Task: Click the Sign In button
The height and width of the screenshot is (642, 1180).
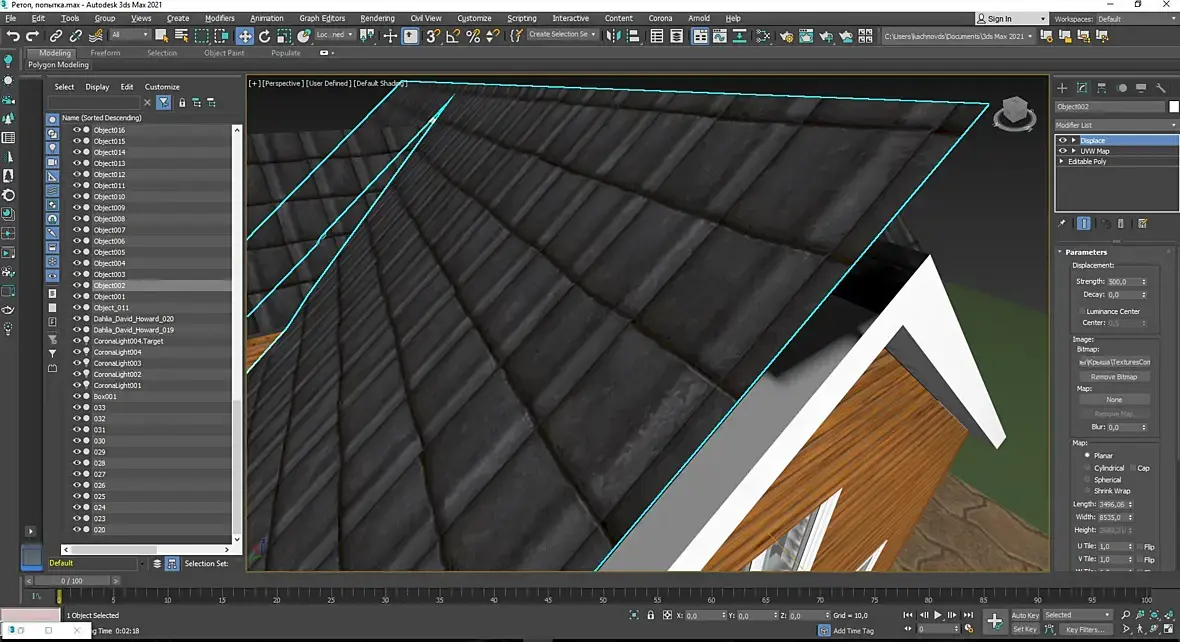Action: [x=1000, y=19]
